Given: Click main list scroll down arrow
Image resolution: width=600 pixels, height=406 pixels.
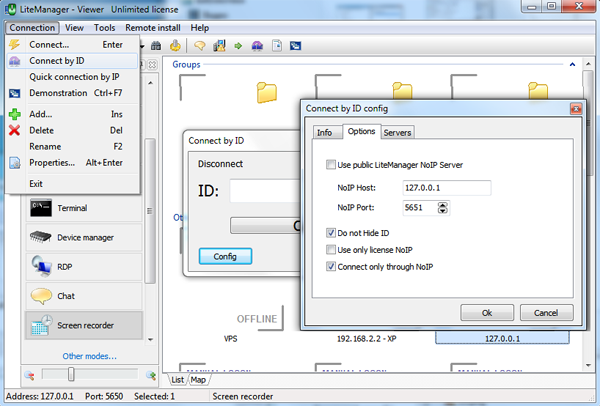Looking at the screenshot, I should point(589,365).
